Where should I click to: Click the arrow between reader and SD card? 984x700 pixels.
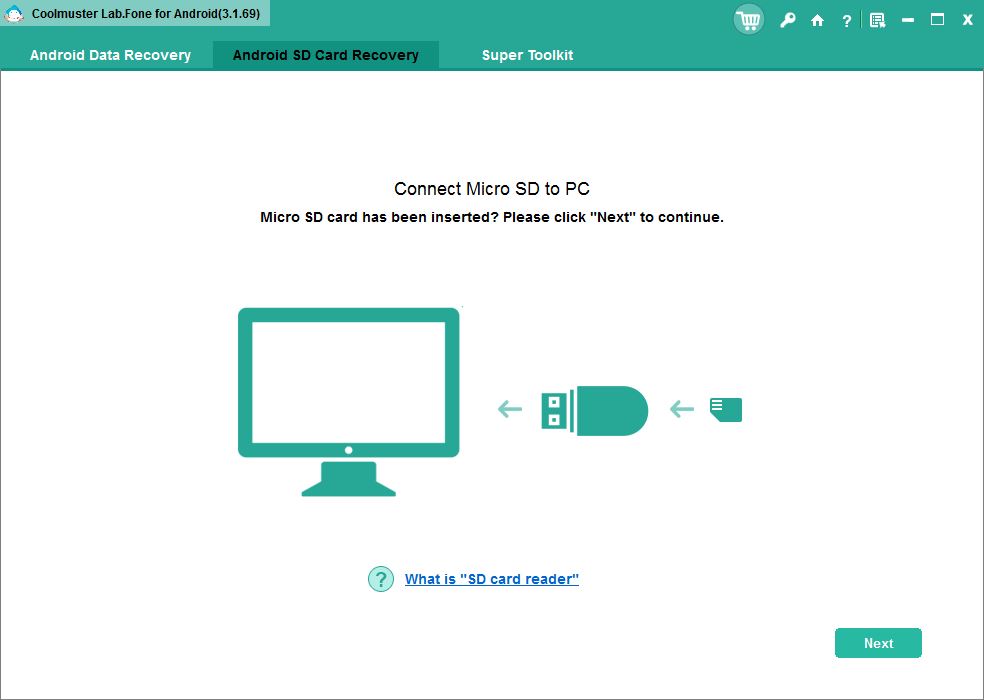click(680, 409)
